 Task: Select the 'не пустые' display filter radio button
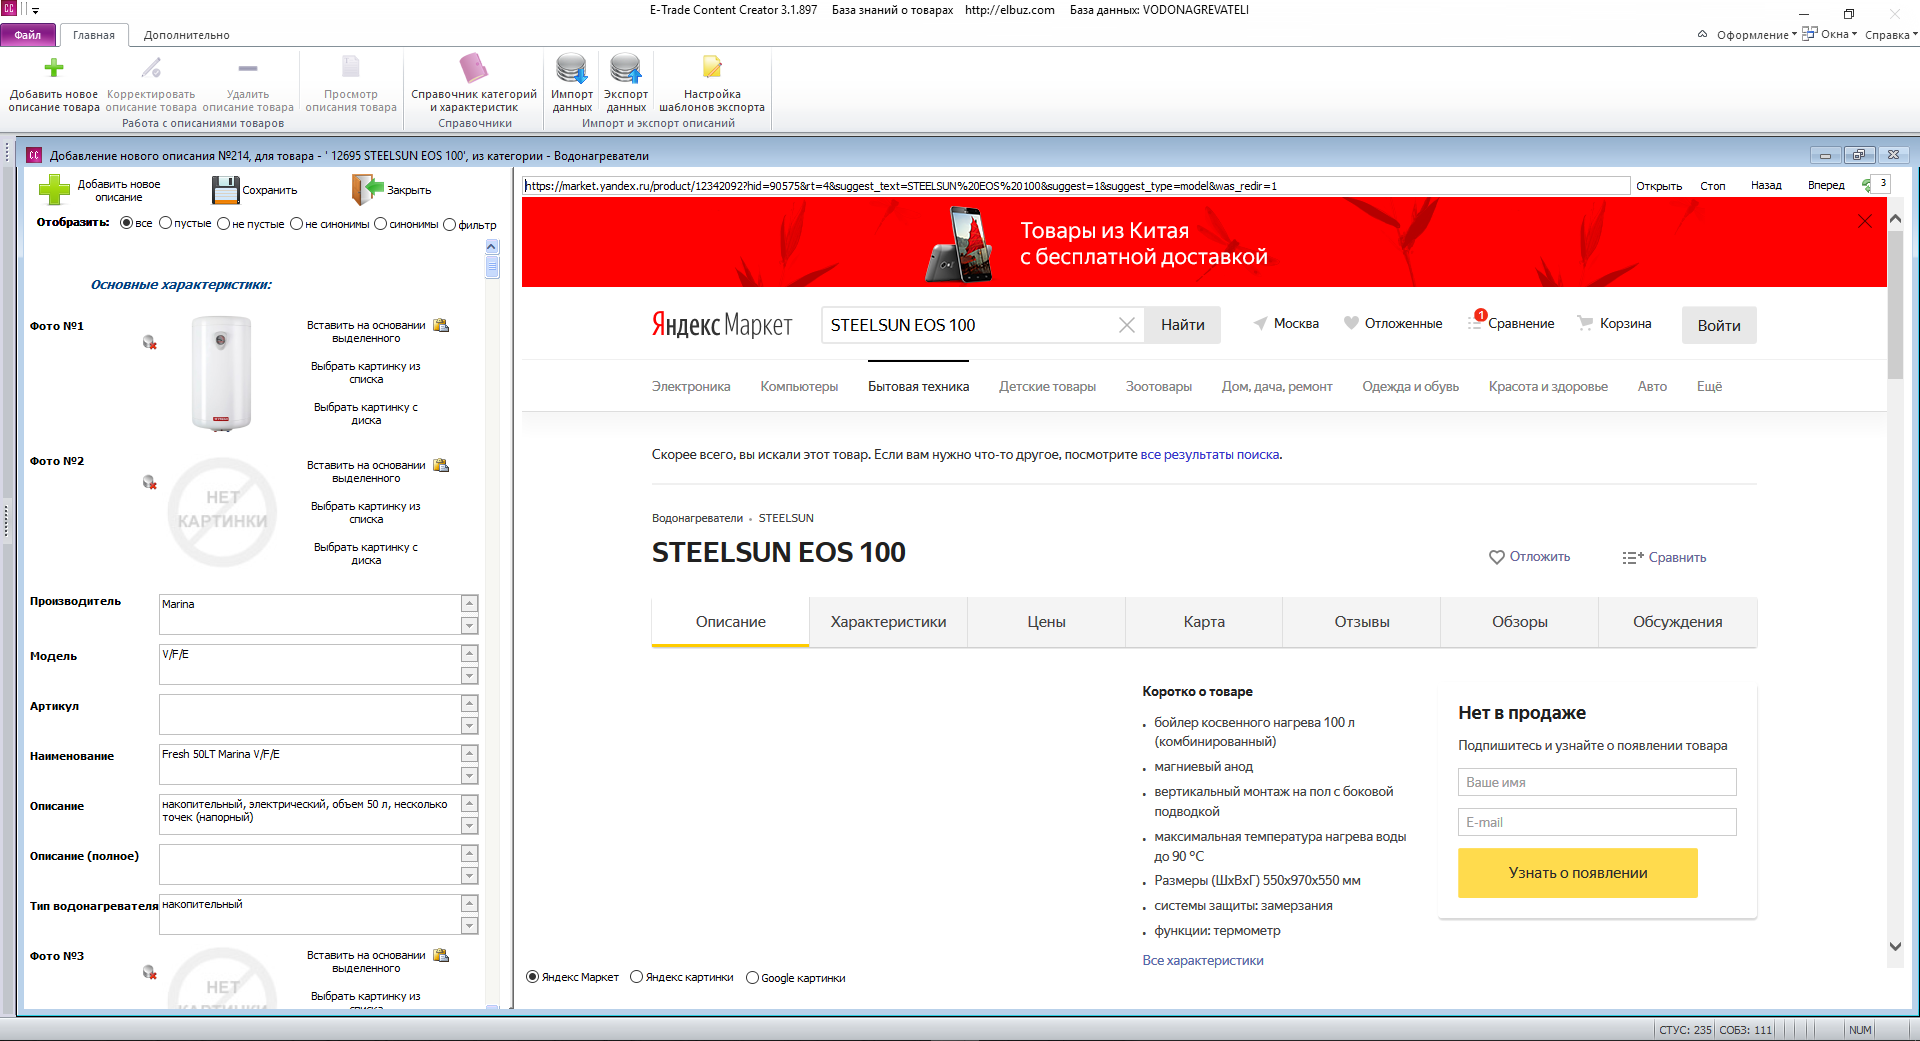(x=224, y=224)
